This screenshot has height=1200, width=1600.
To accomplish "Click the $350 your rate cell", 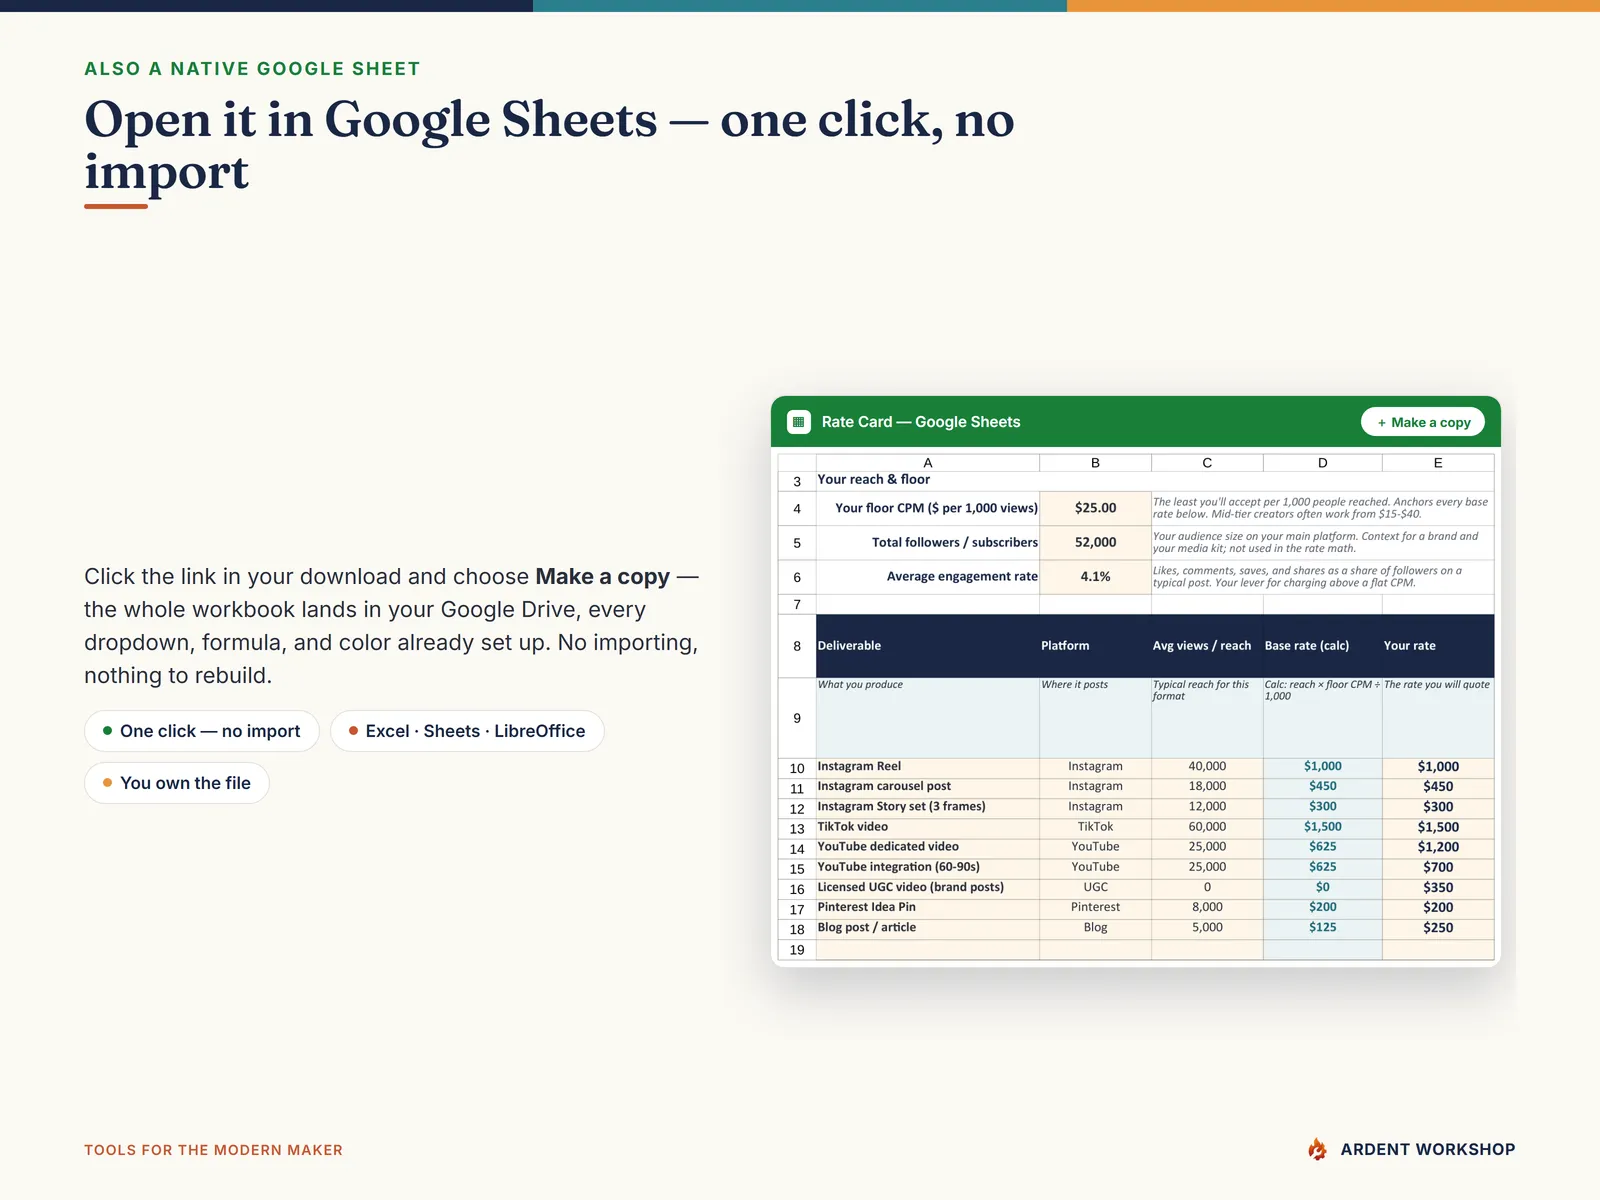I will click(1438, 887).
